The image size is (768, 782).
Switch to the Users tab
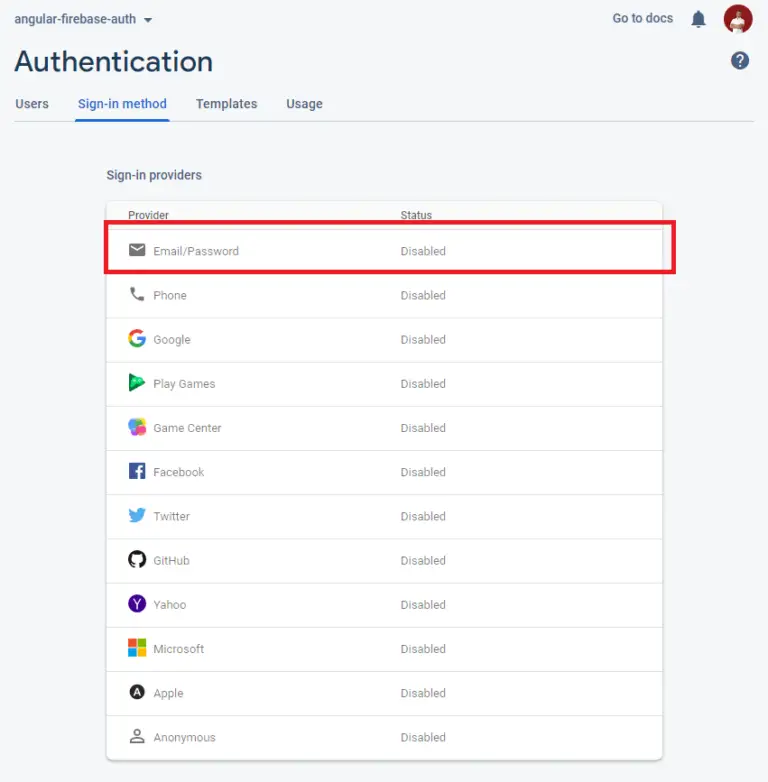[x=32, y=104]
